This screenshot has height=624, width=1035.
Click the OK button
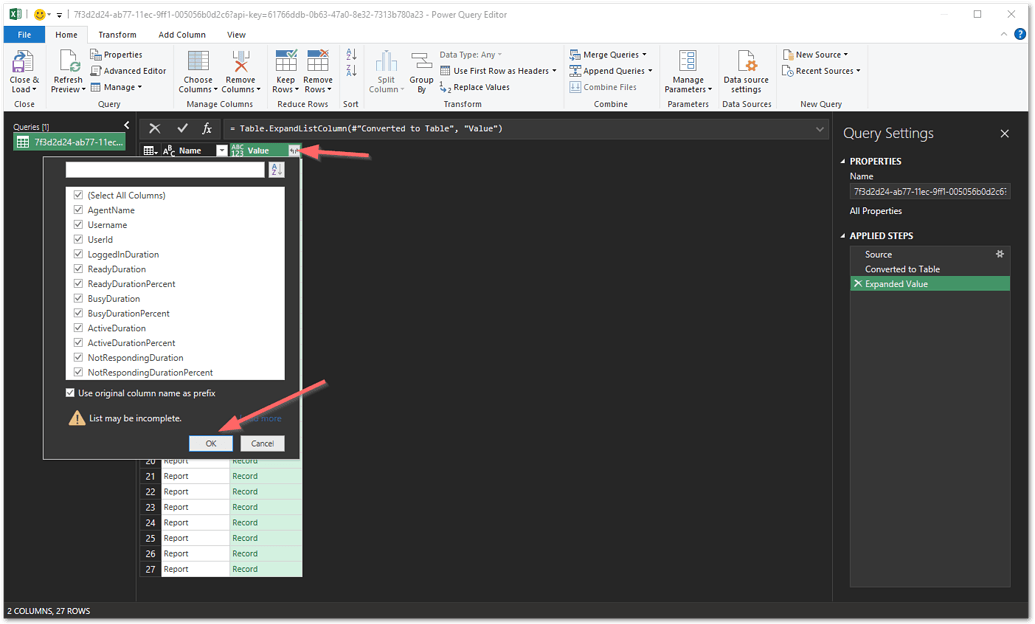pos(210,443)
